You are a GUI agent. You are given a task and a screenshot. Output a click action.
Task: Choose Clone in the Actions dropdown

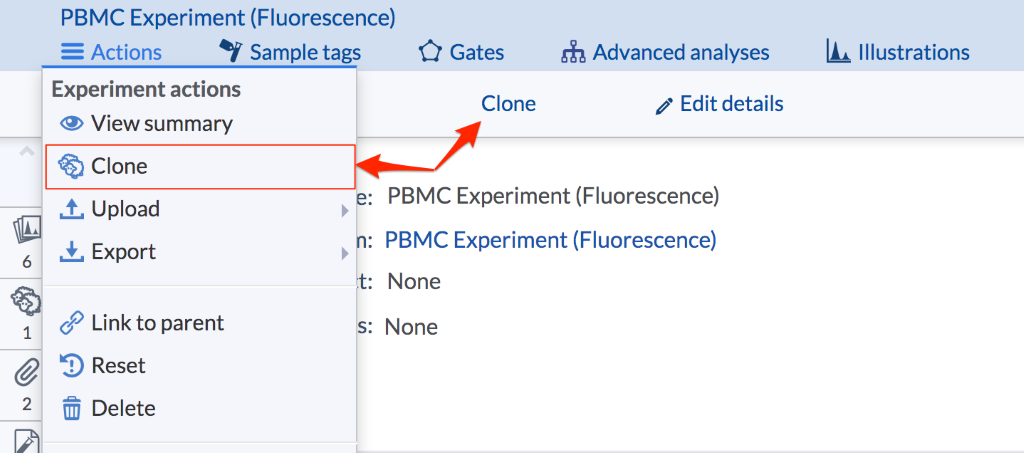click(199, 166)
